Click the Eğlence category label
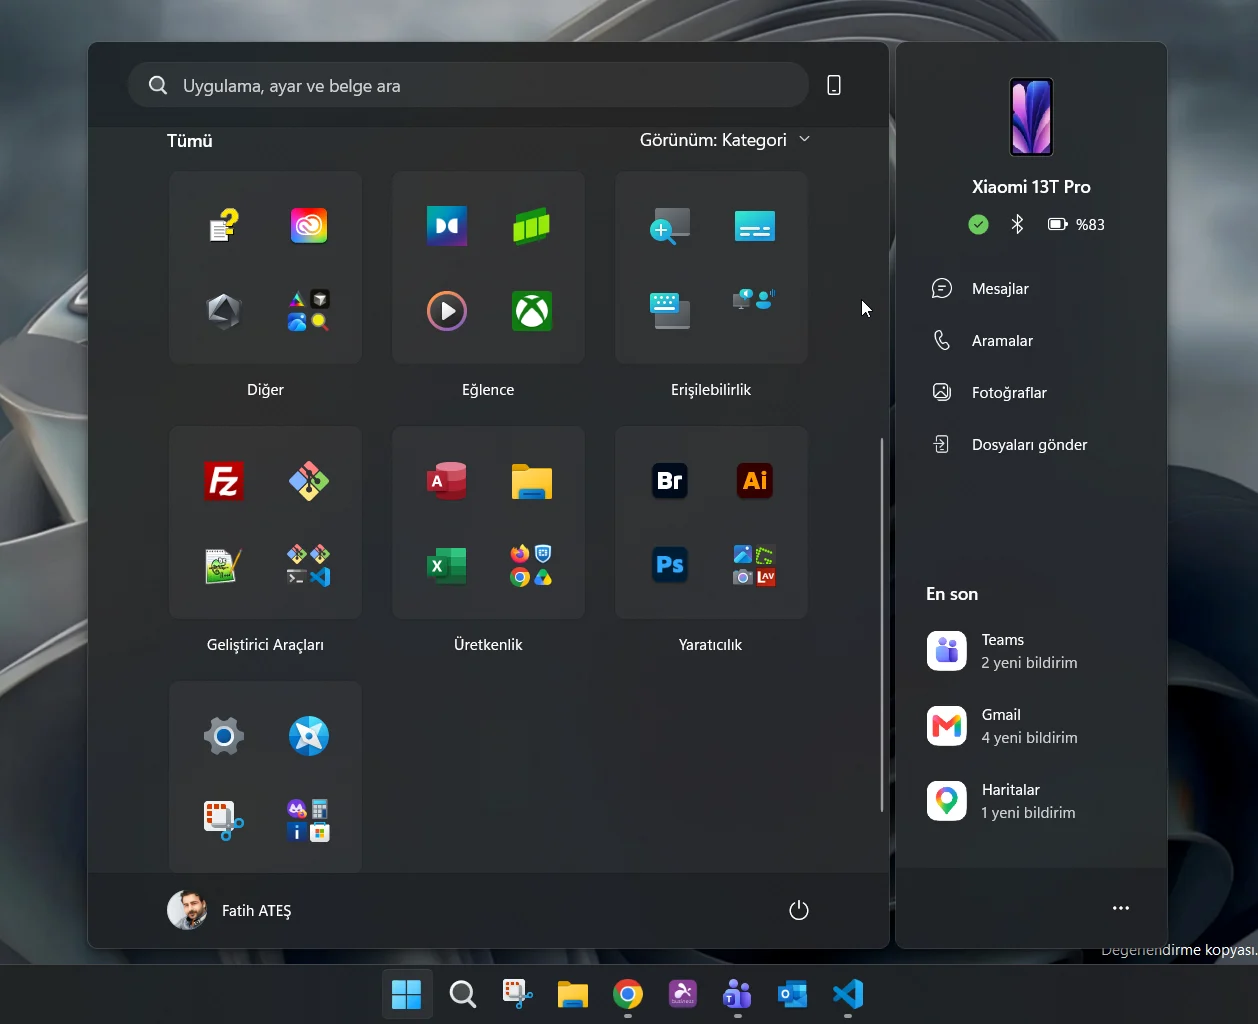The height and width of the screenshot is (1024, 1258). 488,390
